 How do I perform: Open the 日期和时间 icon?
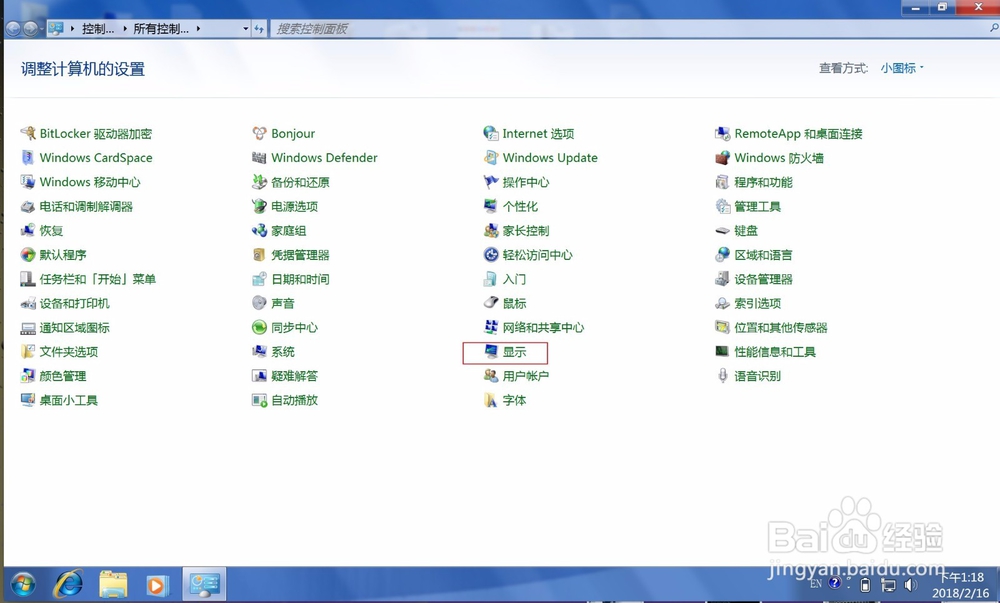(259, 279)
